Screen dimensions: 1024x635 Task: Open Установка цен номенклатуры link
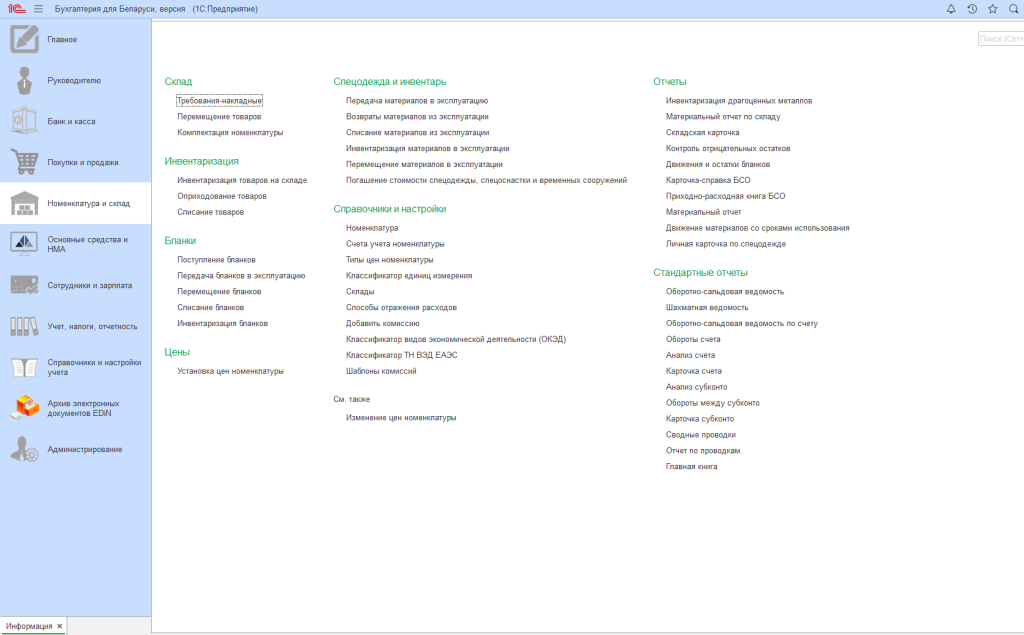230,371
